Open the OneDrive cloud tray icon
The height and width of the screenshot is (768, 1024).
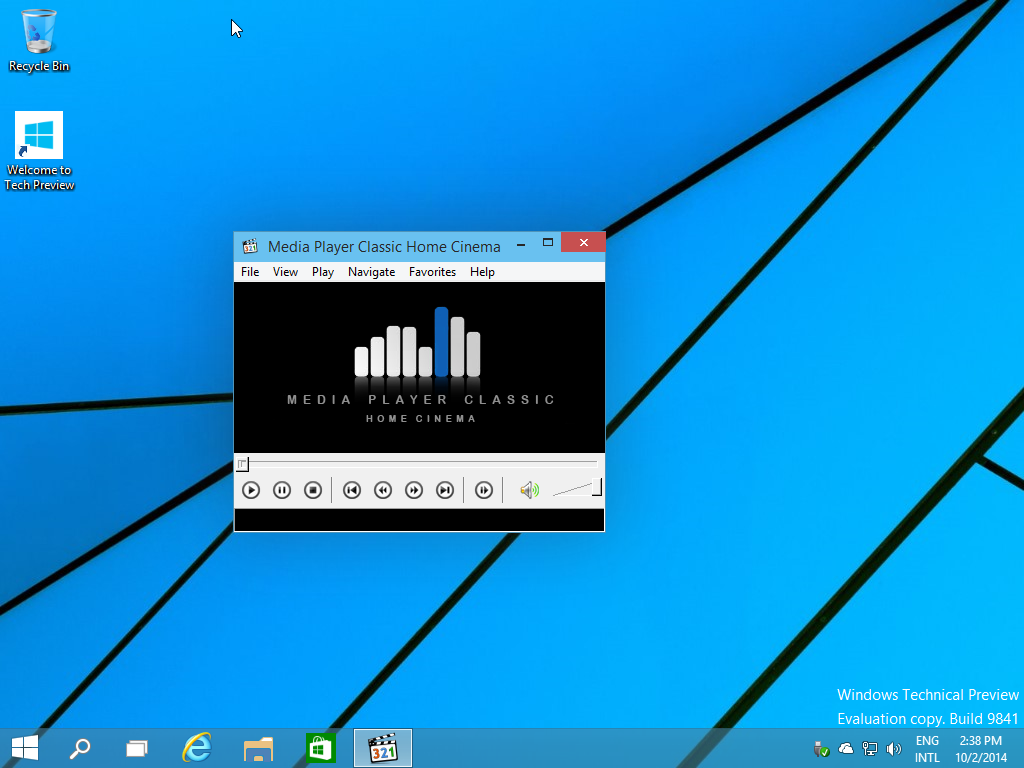coord(846,748)
